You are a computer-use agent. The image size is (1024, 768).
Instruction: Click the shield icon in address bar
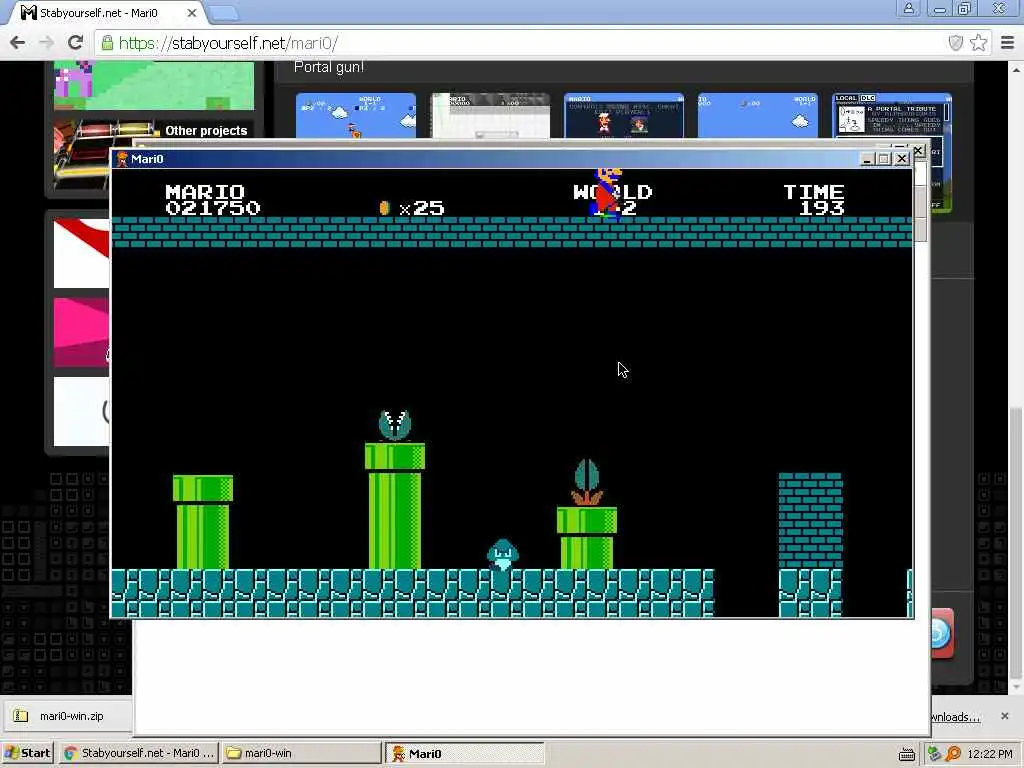[x=955, y=43]
